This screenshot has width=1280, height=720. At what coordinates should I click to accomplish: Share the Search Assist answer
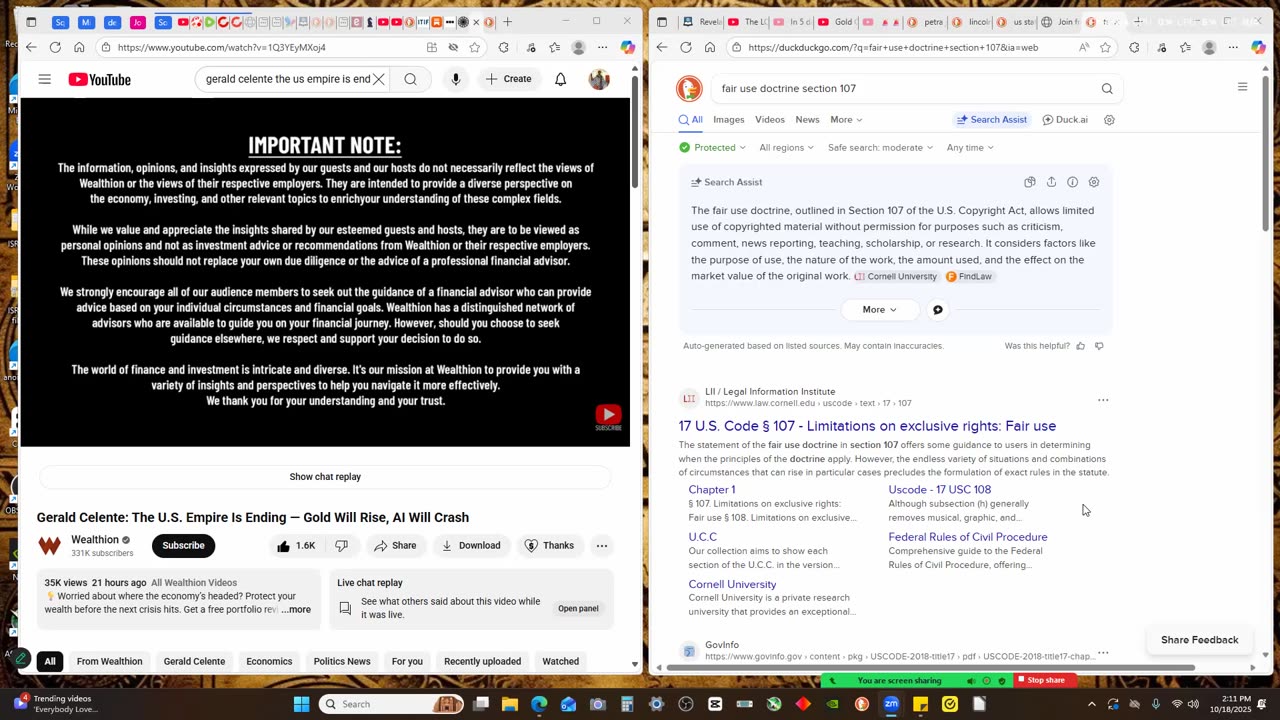point(1051,182)
